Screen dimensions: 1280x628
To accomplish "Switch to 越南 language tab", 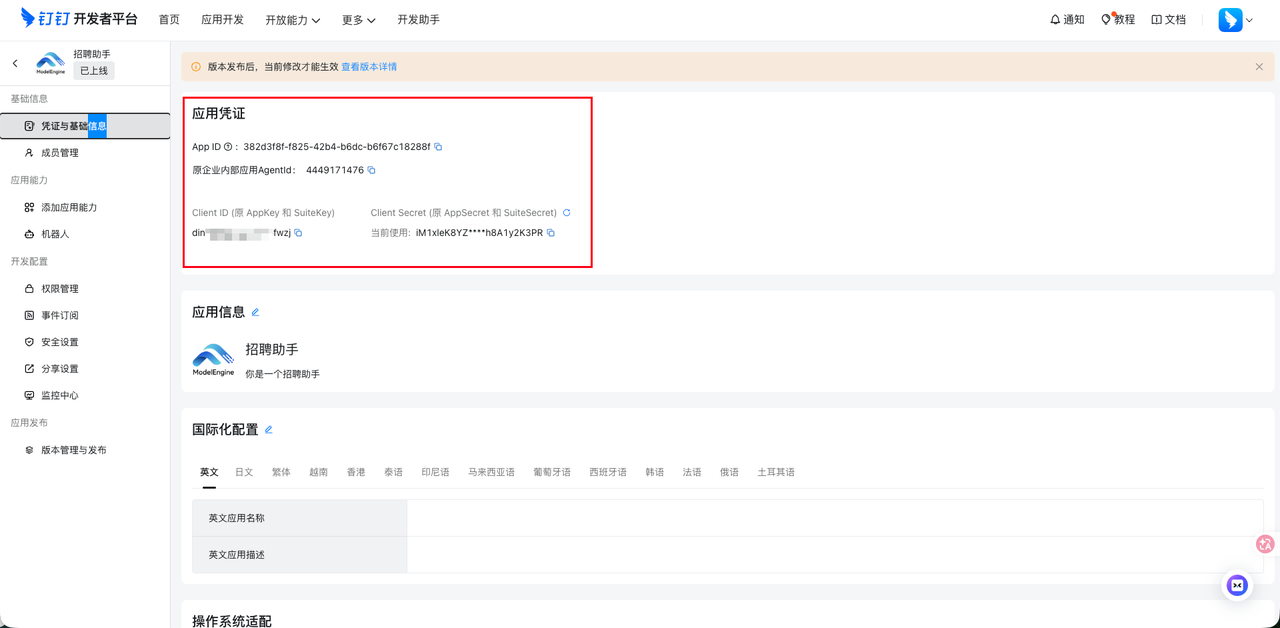I will (x=318, y=472).
